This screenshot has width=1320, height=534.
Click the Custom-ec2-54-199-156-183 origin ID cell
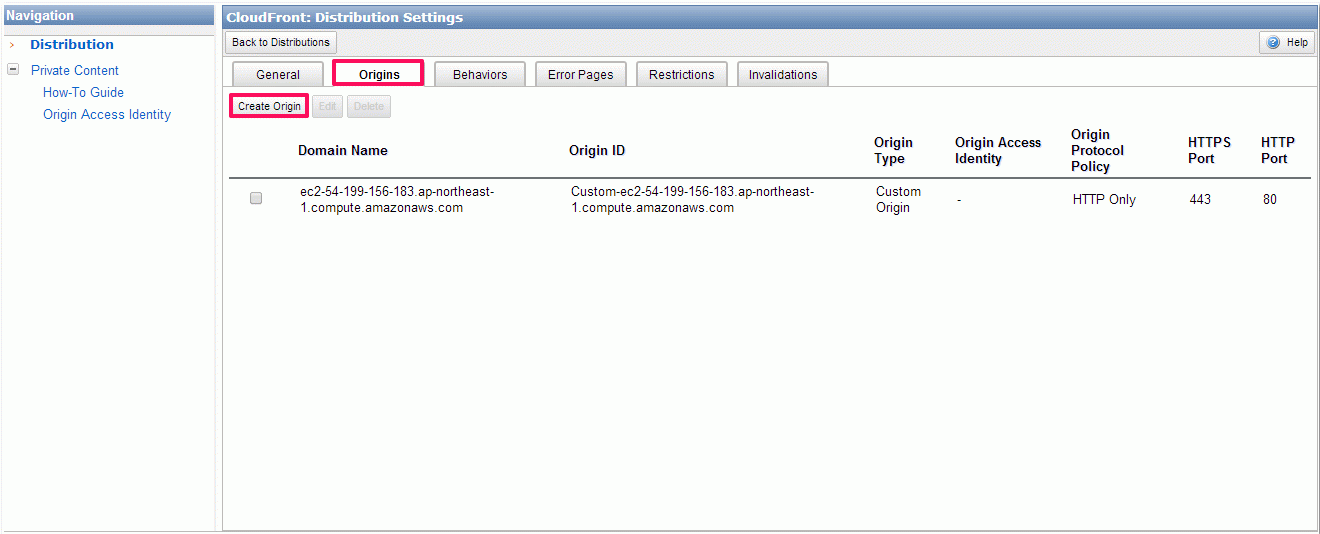[x=692, y=200]
